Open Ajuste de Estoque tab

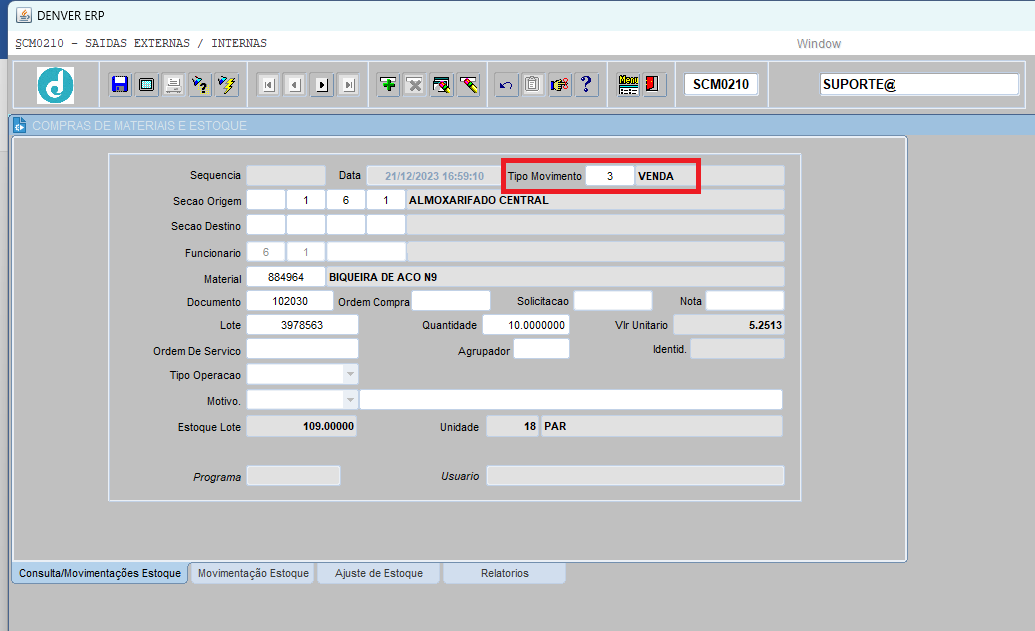(x=379, y=573)
